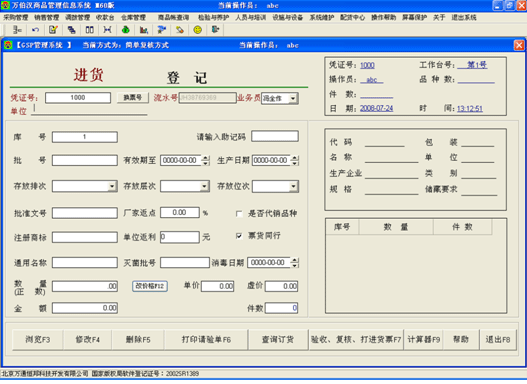
Task: Focus the 请输入助记码 input field
Action: 275,136
